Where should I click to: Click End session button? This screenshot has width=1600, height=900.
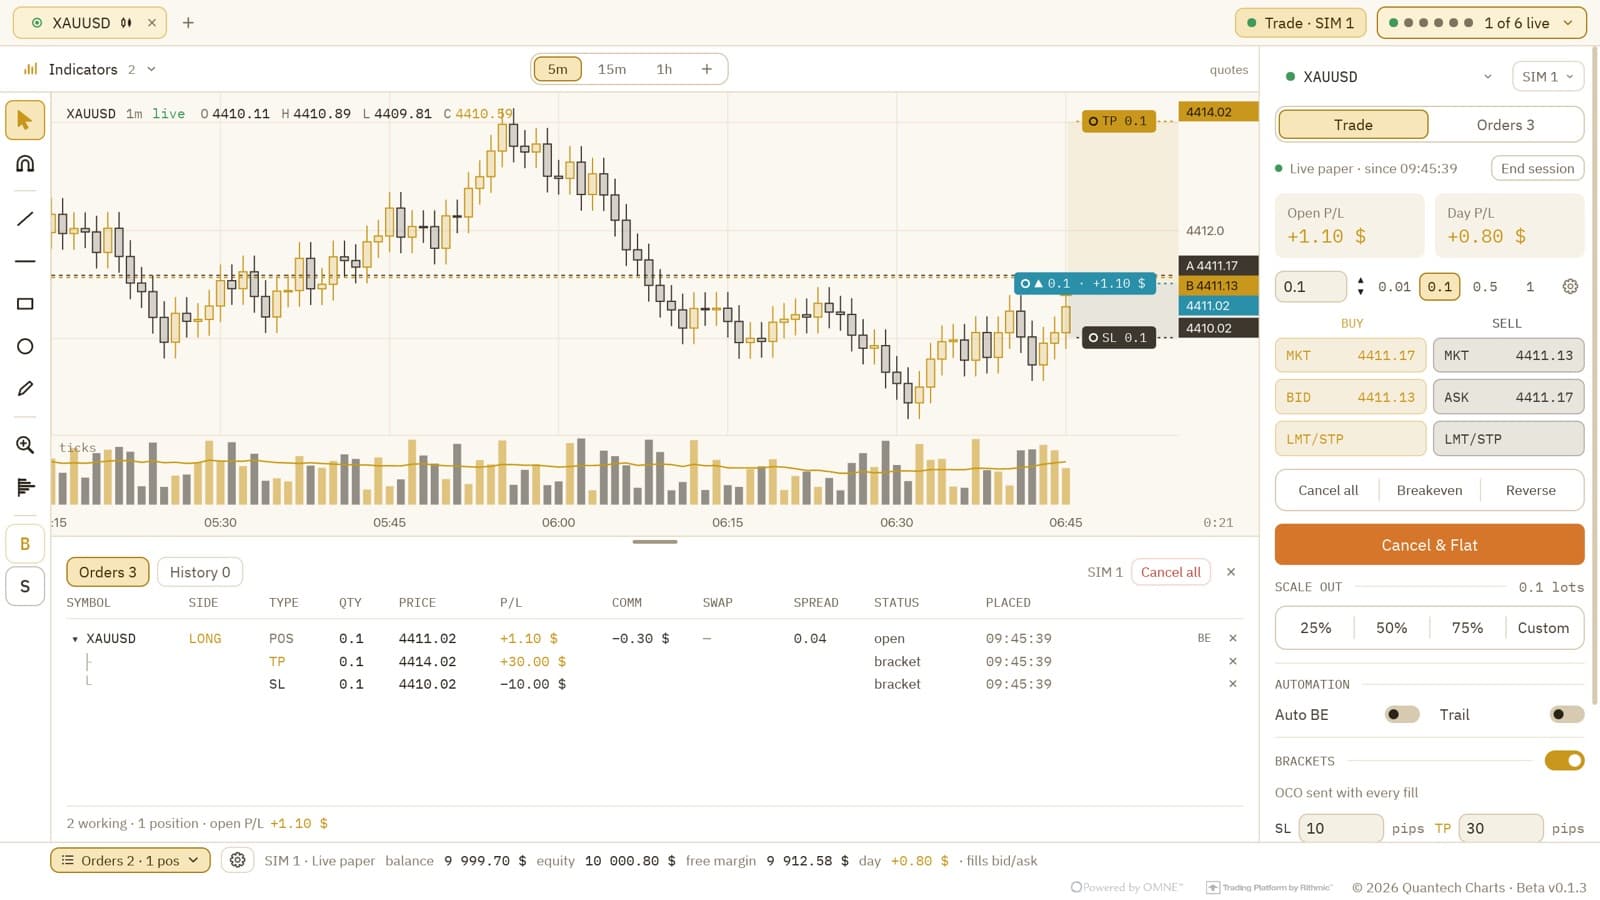tap(1537, 168)
